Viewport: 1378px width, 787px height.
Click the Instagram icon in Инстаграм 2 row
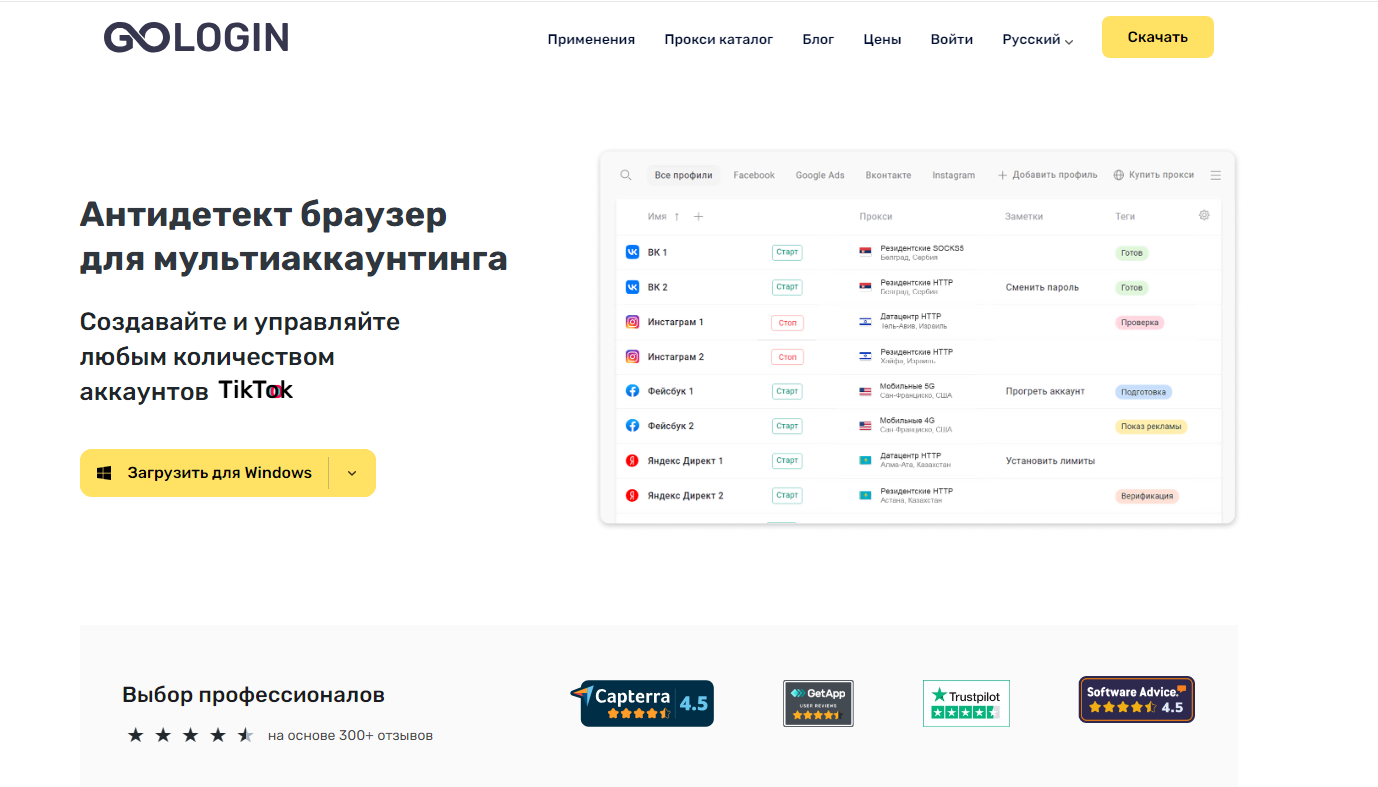[632, 356]
